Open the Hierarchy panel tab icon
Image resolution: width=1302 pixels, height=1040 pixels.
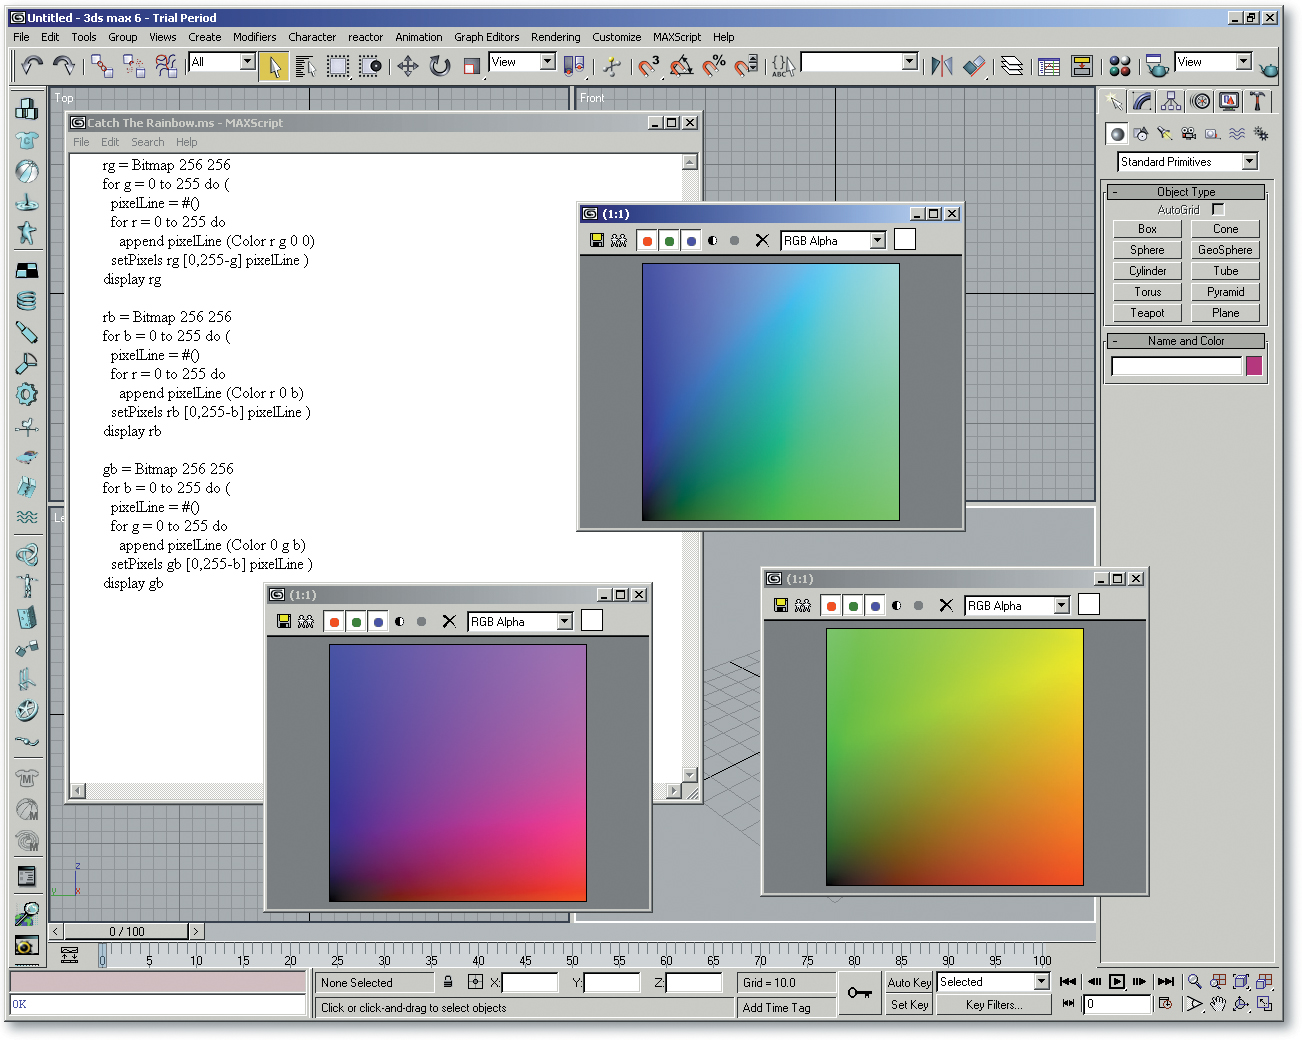(1171, 101)
